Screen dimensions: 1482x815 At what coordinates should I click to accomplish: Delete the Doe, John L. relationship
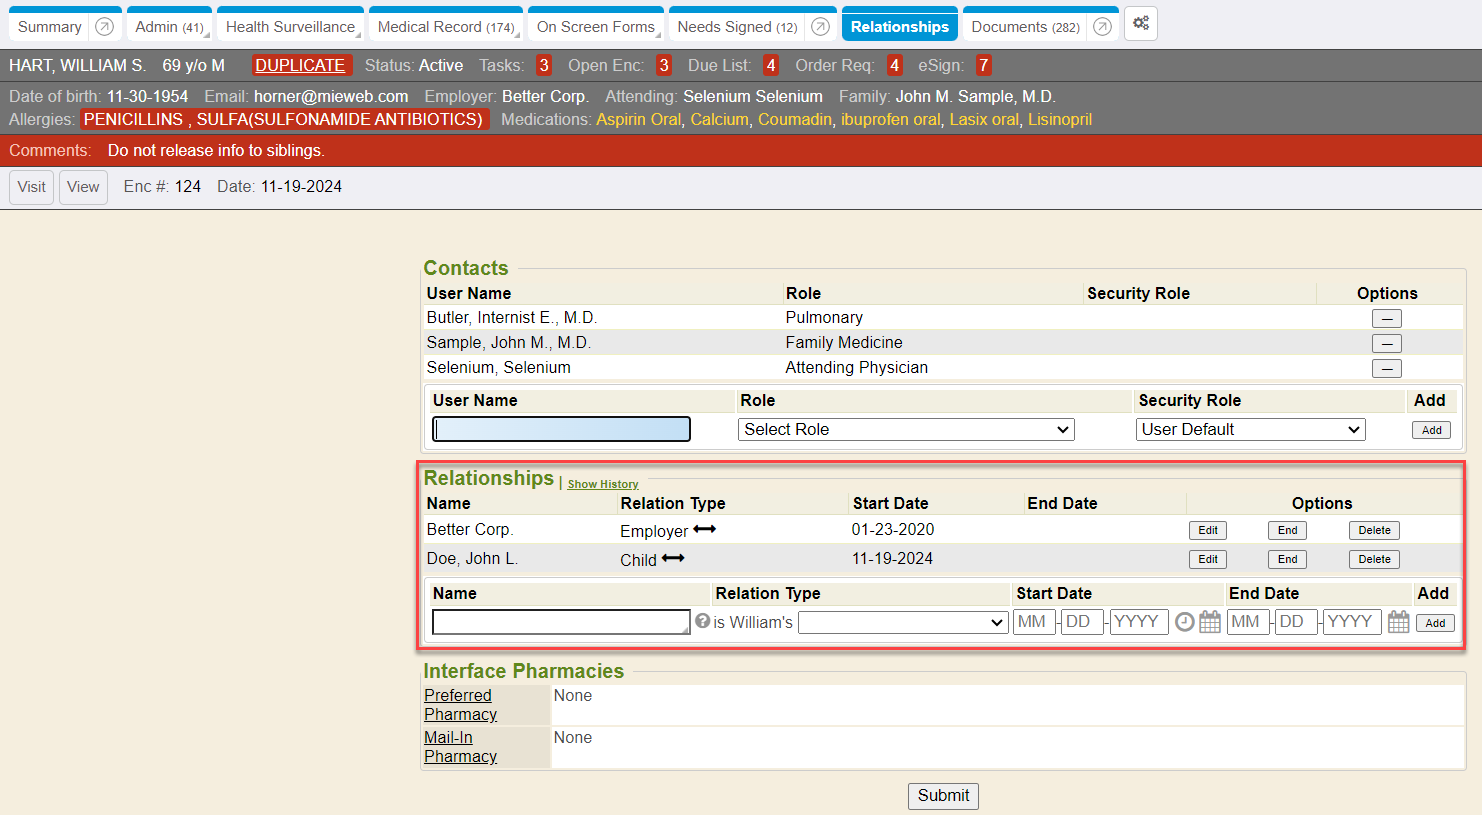click(1374, 560)
